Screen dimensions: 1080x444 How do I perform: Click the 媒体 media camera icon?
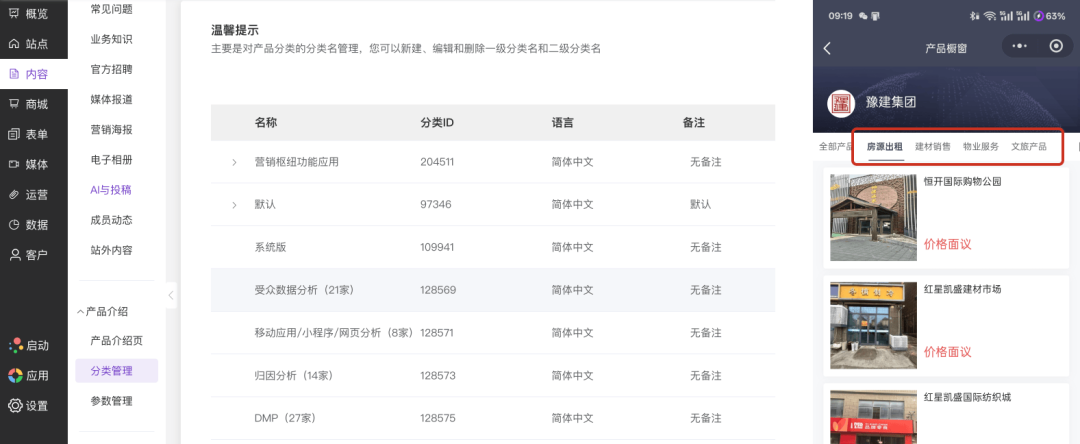coord(14,164)
